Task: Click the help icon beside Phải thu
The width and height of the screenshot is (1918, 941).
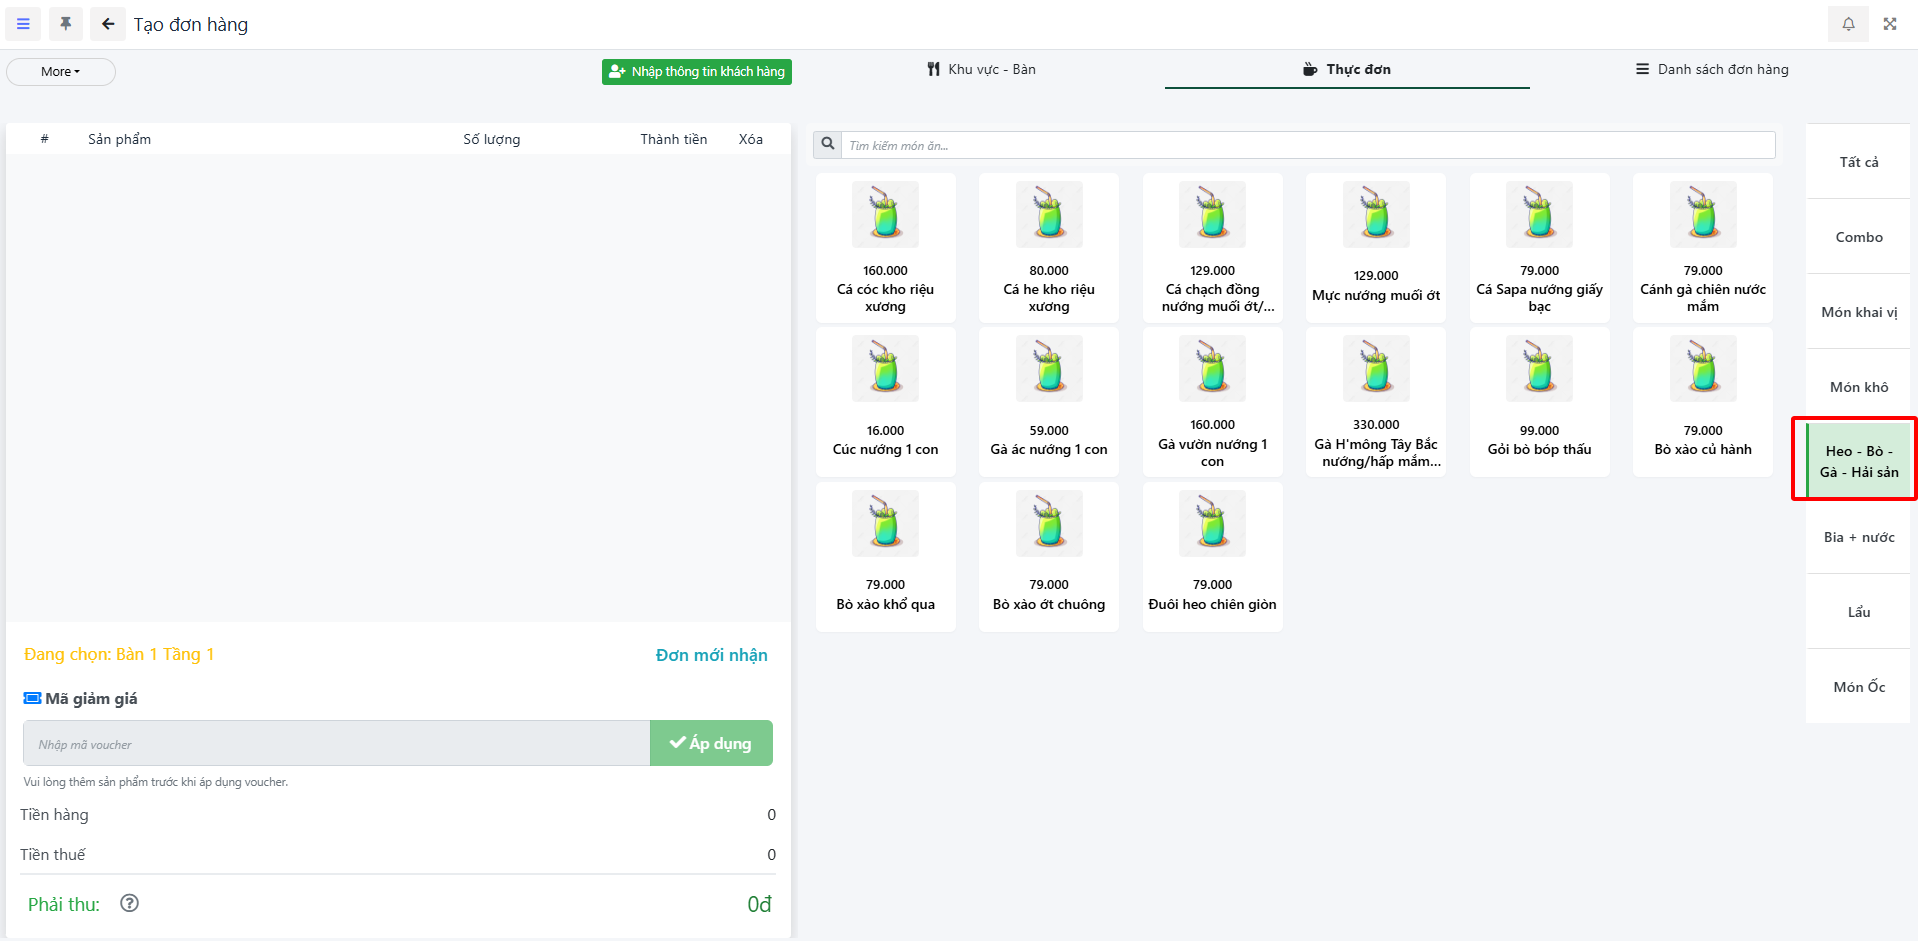Action: (x=129, y=903)
